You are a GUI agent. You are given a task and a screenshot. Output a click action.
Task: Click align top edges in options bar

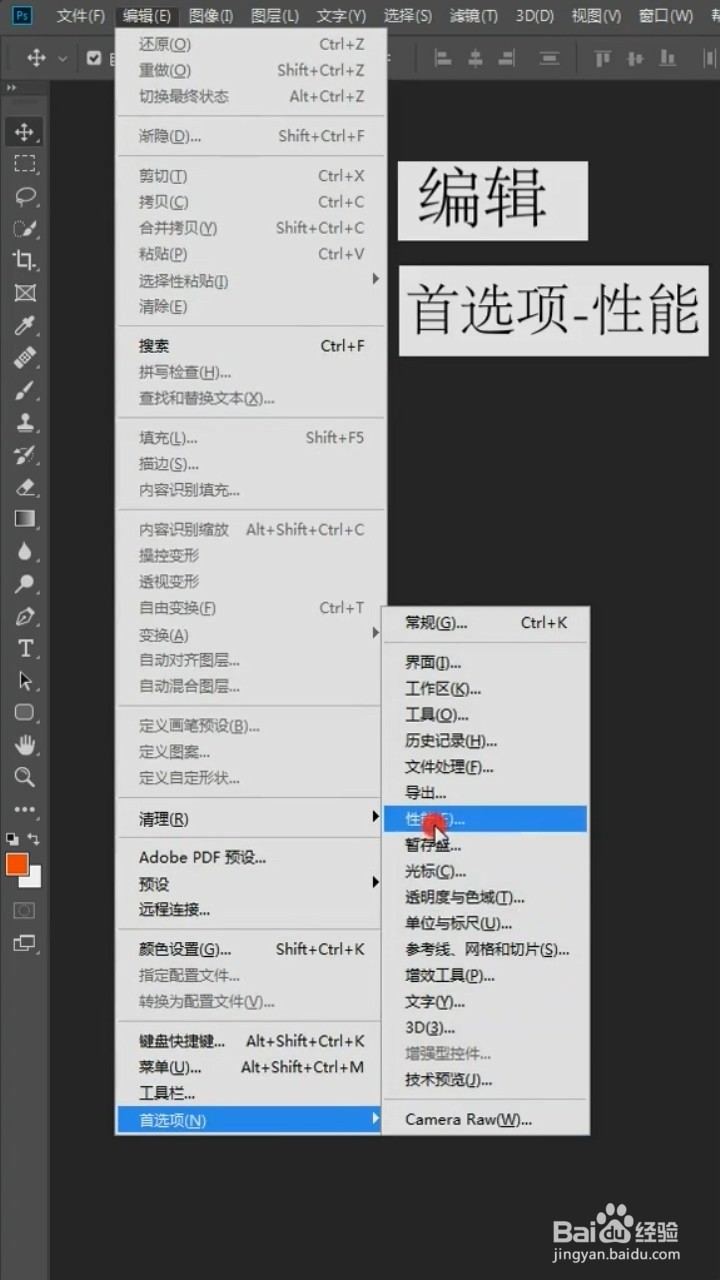pos(602,58)
